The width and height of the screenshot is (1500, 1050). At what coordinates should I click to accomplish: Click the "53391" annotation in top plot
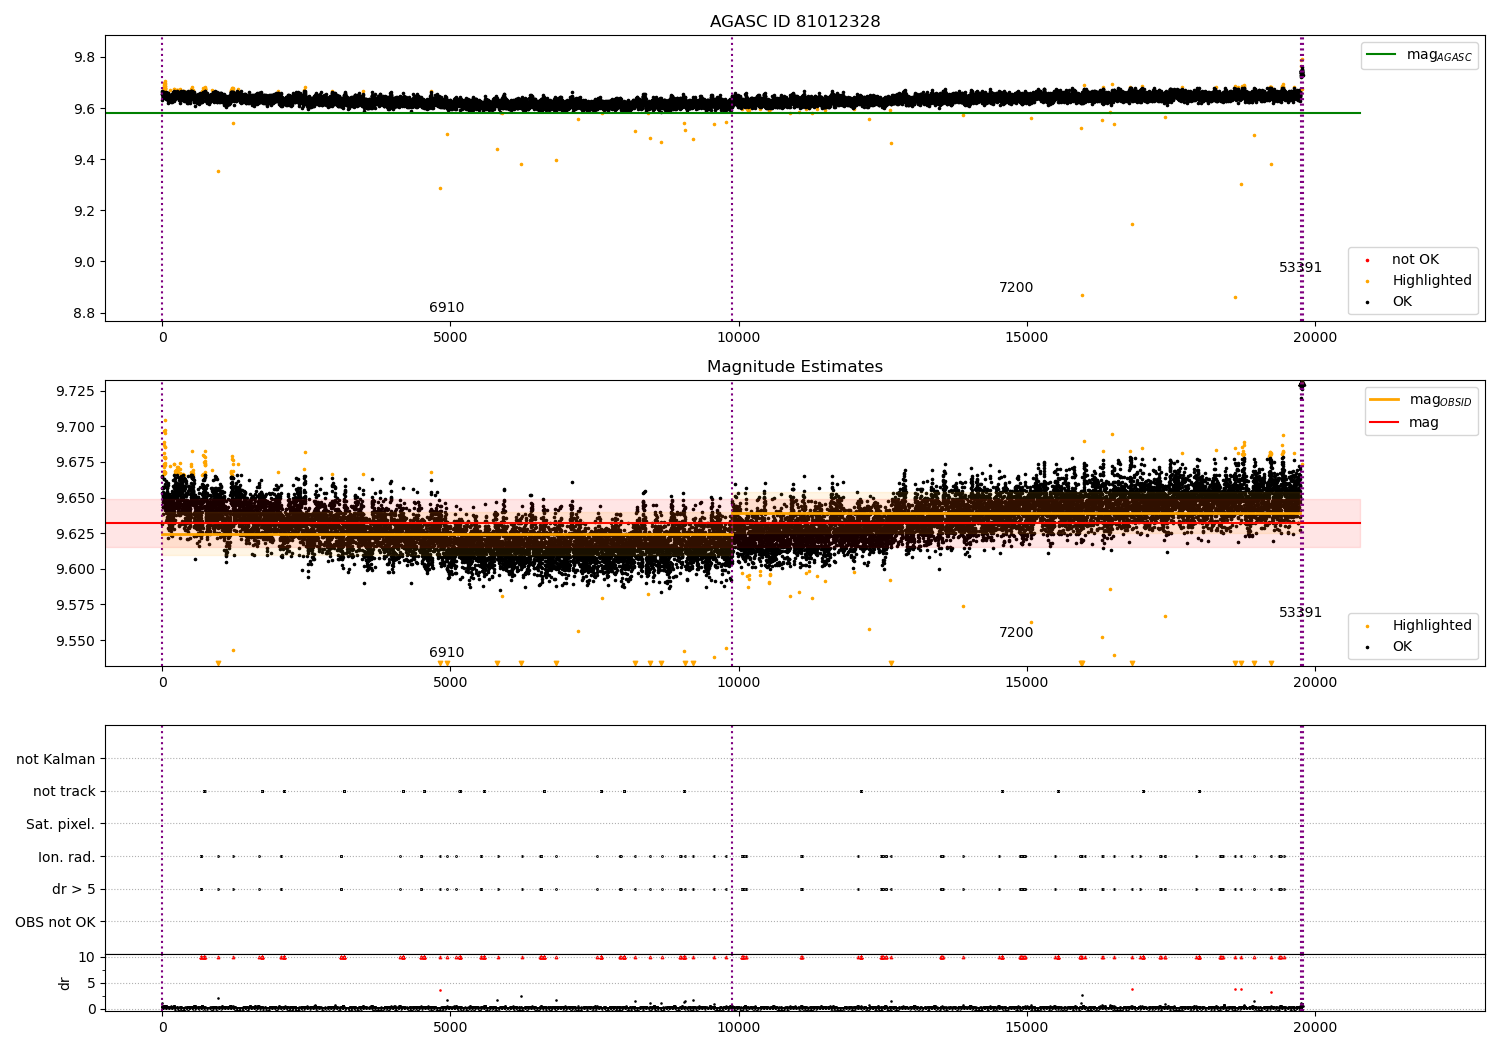coord(1300,268)
